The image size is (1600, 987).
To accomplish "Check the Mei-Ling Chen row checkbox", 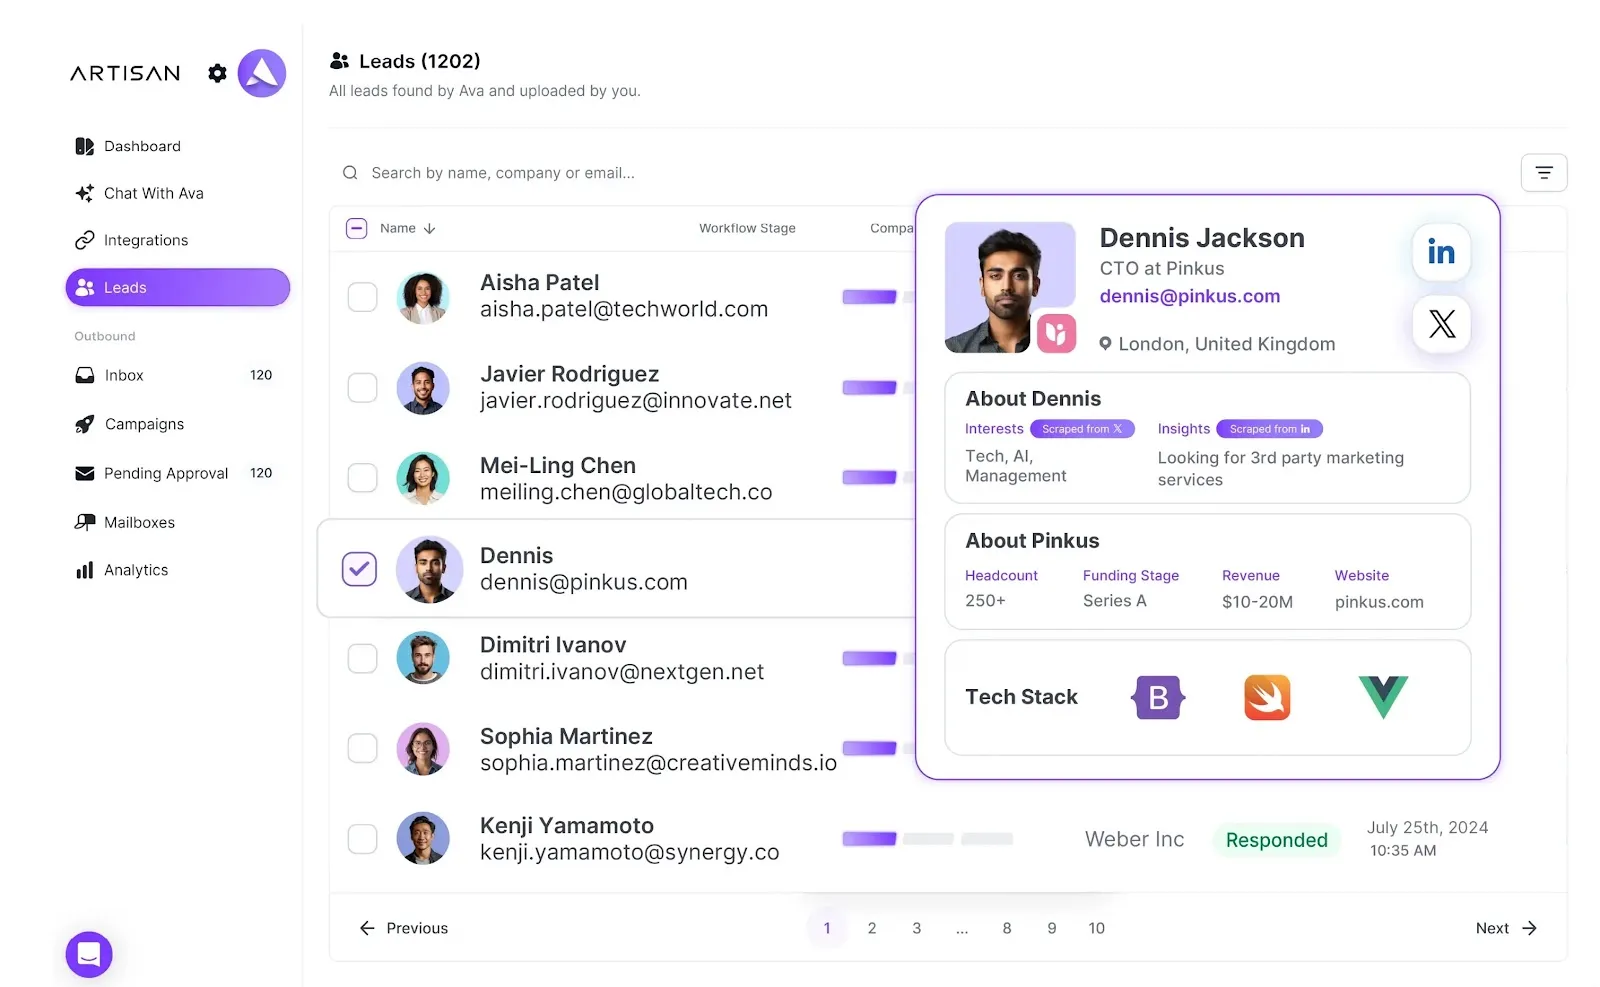I will pyautogui.click(x=362, y=477).
